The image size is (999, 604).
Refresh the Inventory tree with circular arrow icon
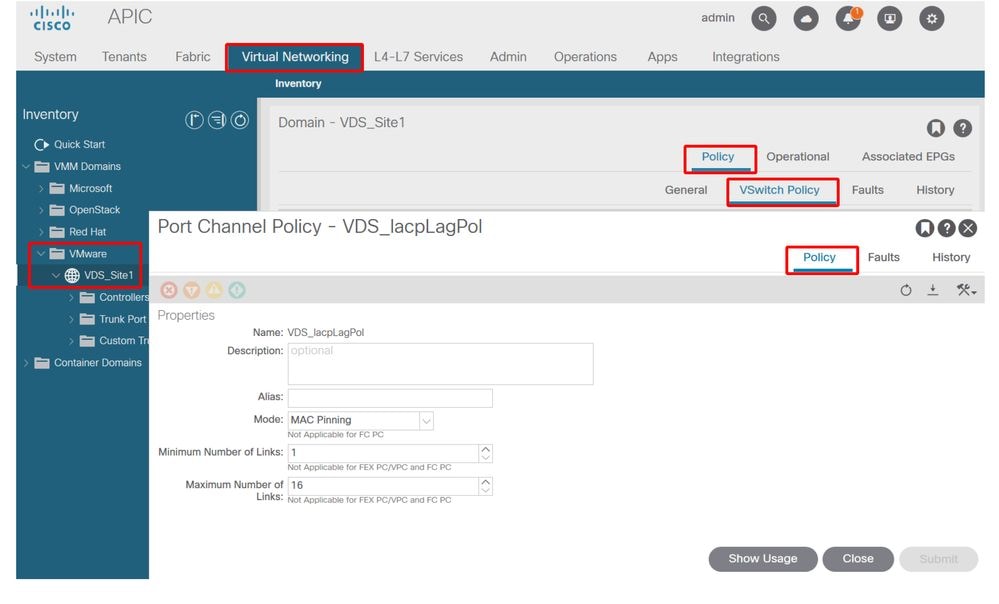click(240, 120)
